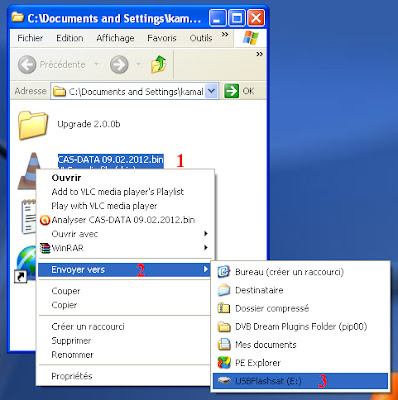This screenshot has width=398, height=400.
Task: Expand the WinRAR submenu arrow
Action: point(206,248)
